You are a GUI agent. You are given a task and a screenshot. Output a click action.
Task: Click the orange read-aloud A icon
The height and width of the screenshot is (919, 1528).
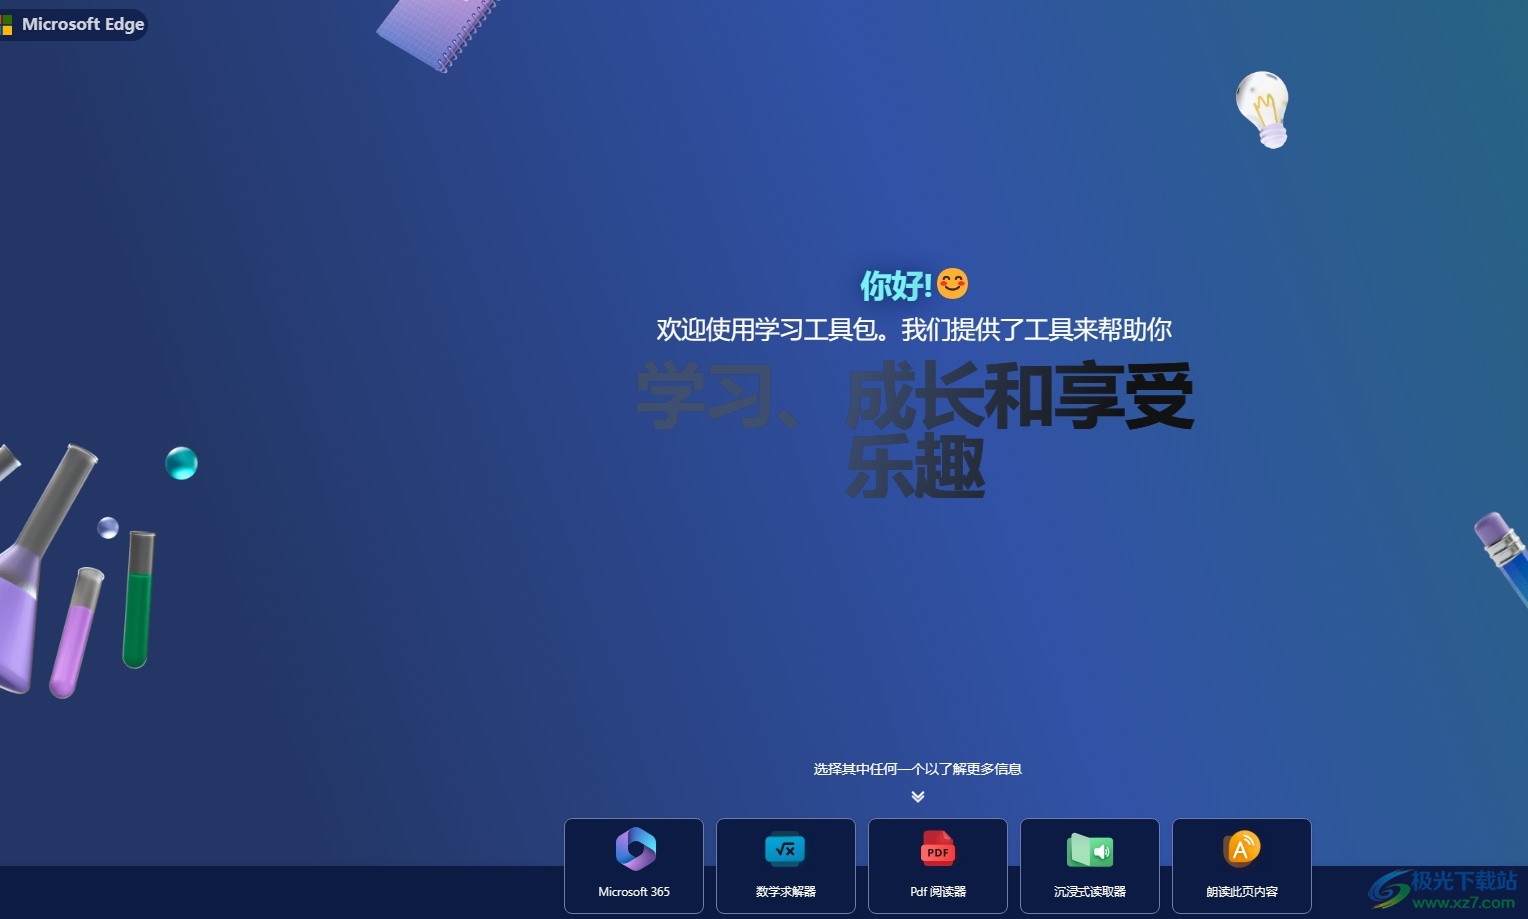pos(1242,849)
